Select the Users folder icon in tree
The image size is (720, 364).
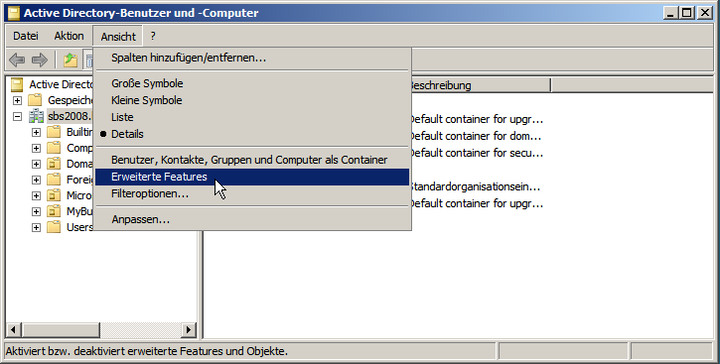[54, 227]
